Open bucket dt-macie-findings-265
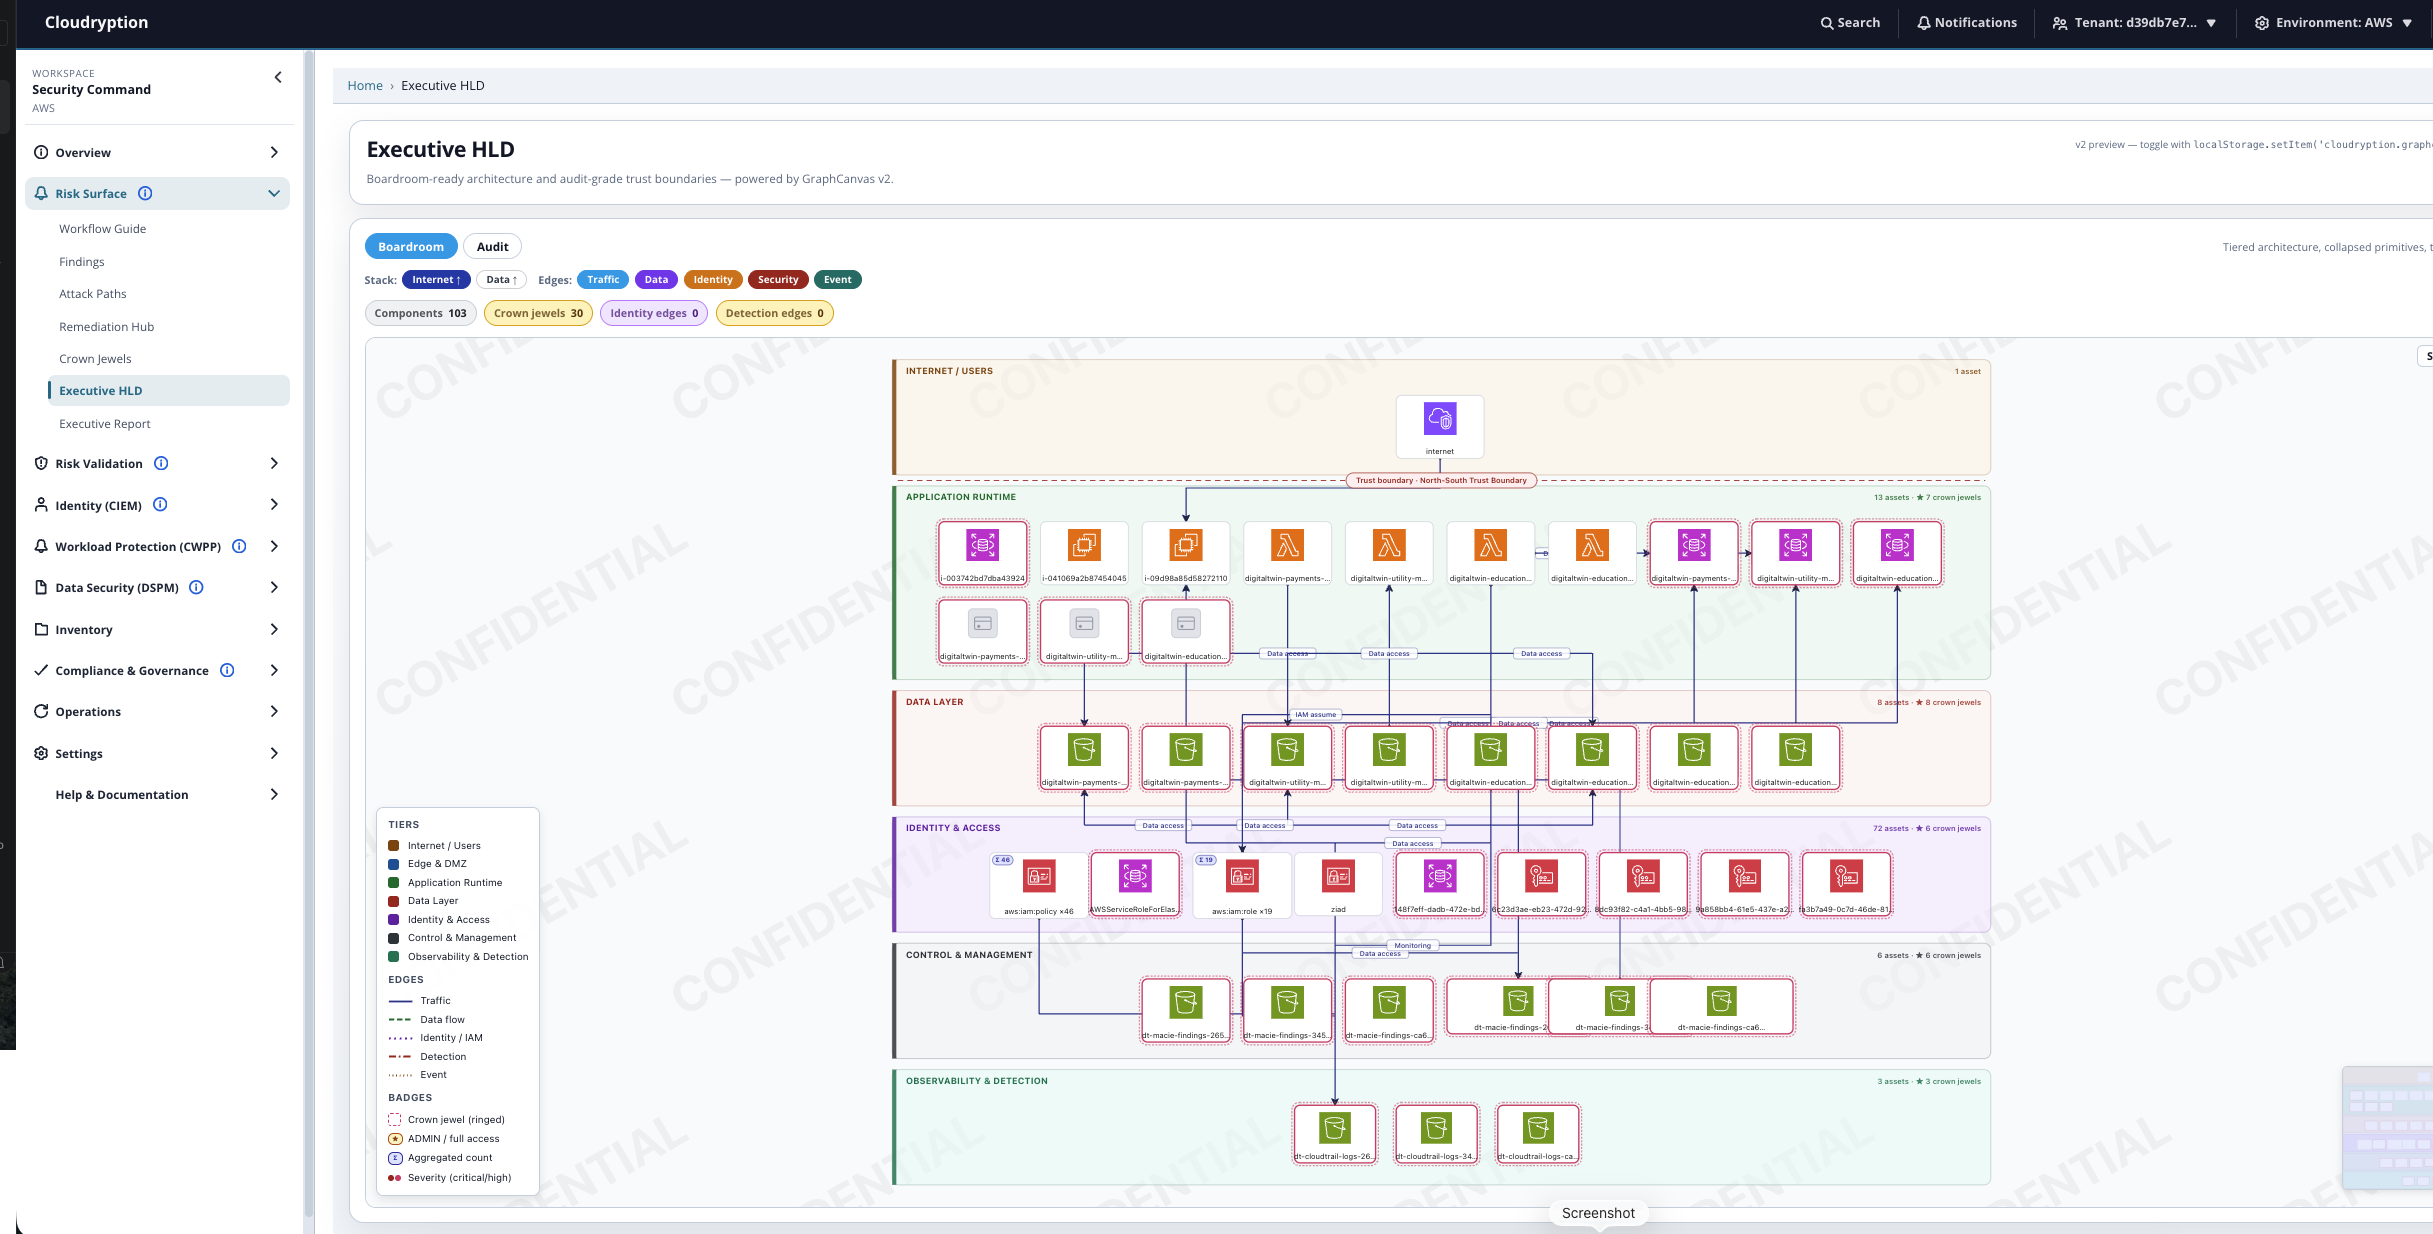This screenshot has width=2433, height=1234. click(x=1186, y=1011)
